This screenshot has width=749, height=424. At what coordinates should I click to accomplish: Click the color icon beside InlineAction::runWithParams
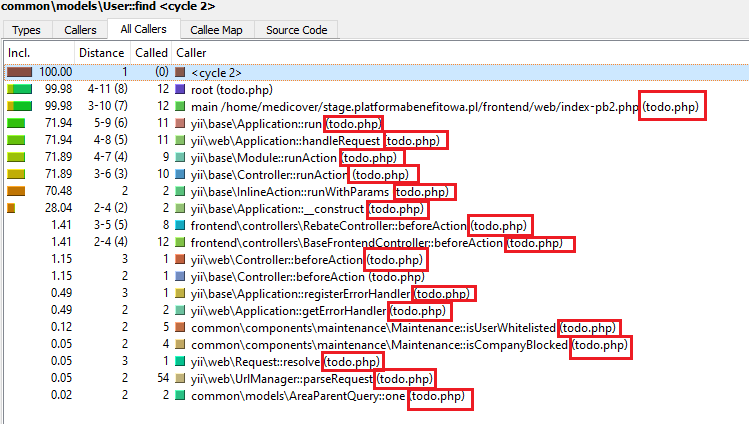[180, 192]
